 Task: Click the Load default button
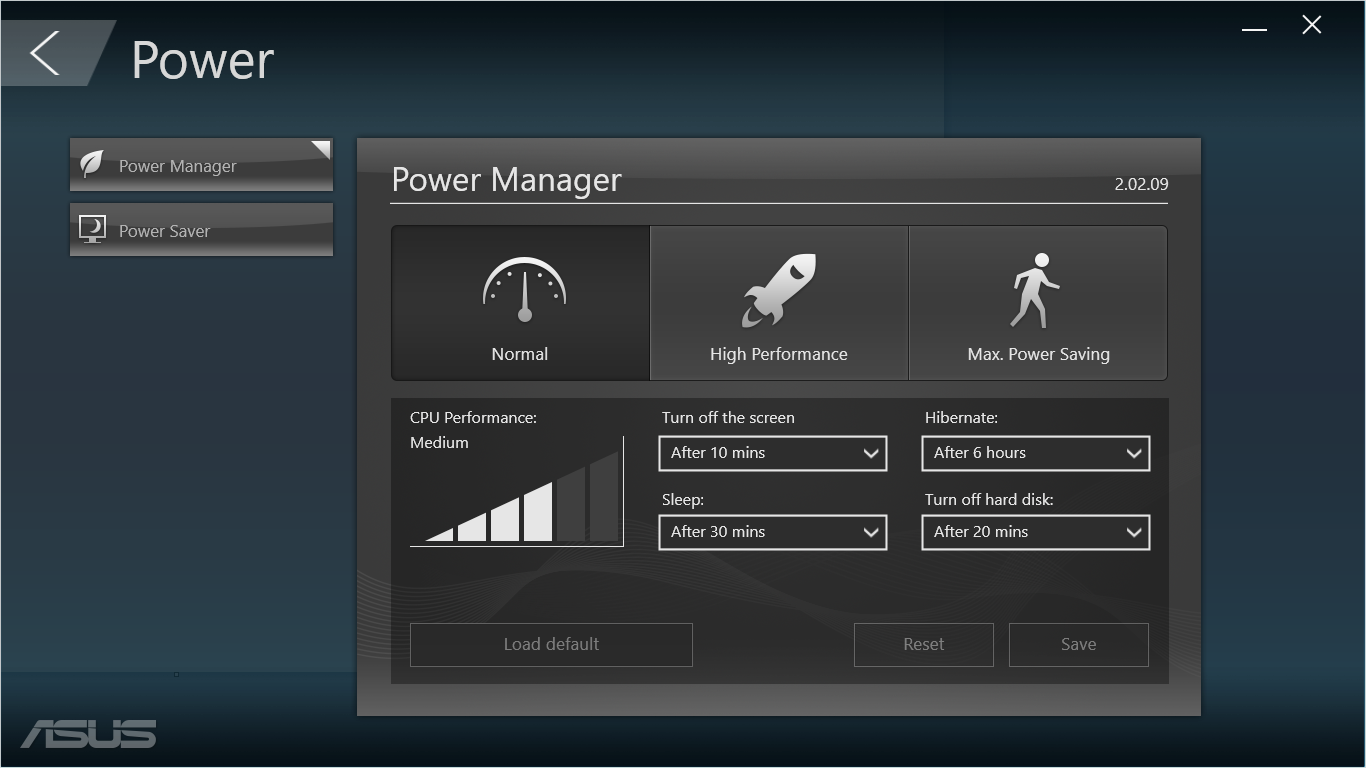551,645
